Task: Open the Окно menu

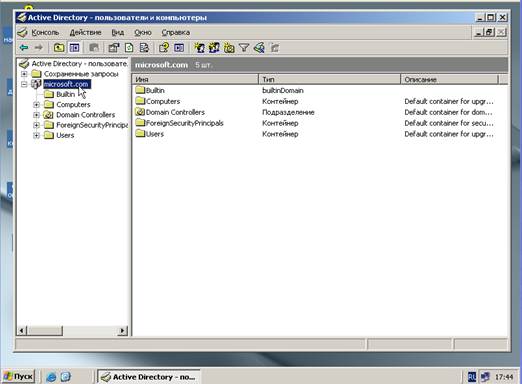Action: 143,33
